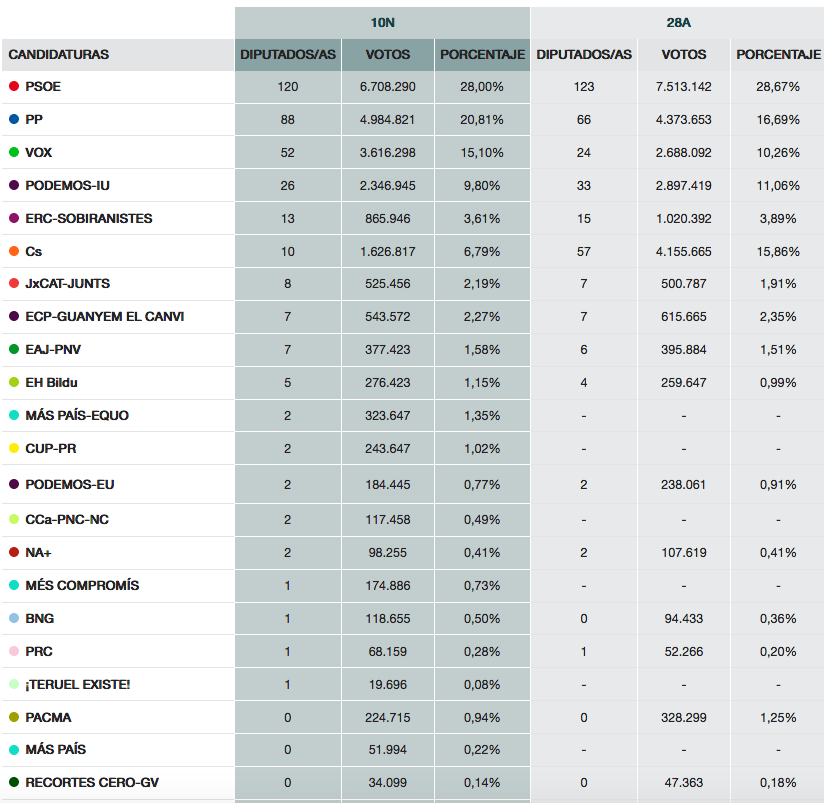Click the PODEMOS-IU candidature name
Screen dimensions: 824x803
pyautogui.click(x=67, y=186)
